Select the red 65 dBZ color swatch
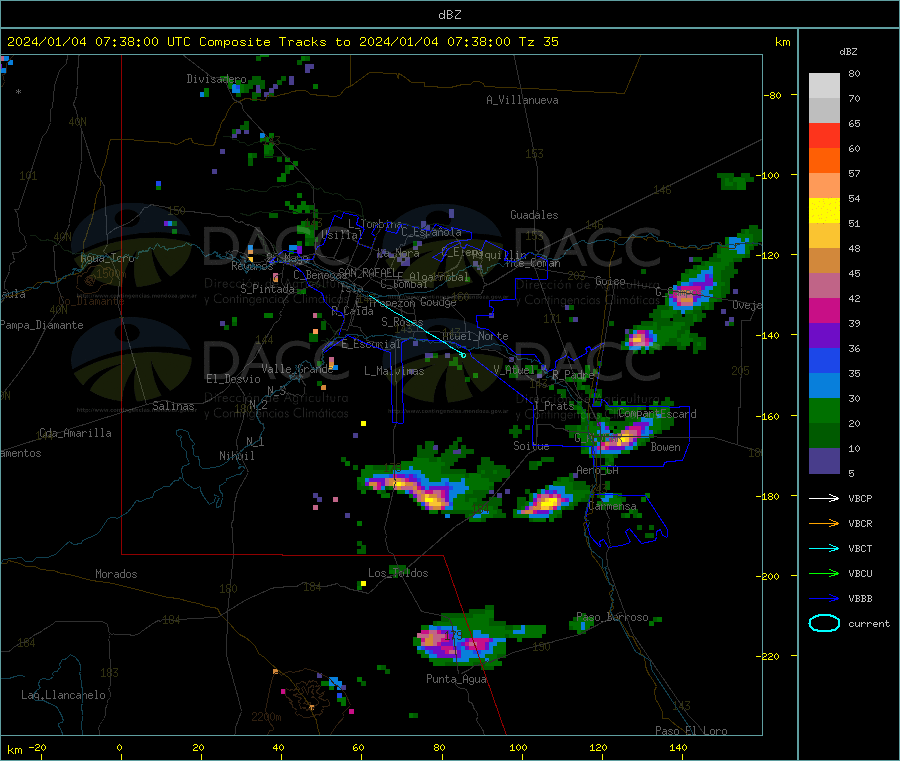Image resolution: width=900 pixels, height=761 pixels. pyautogui.click(x=824, y=135)
